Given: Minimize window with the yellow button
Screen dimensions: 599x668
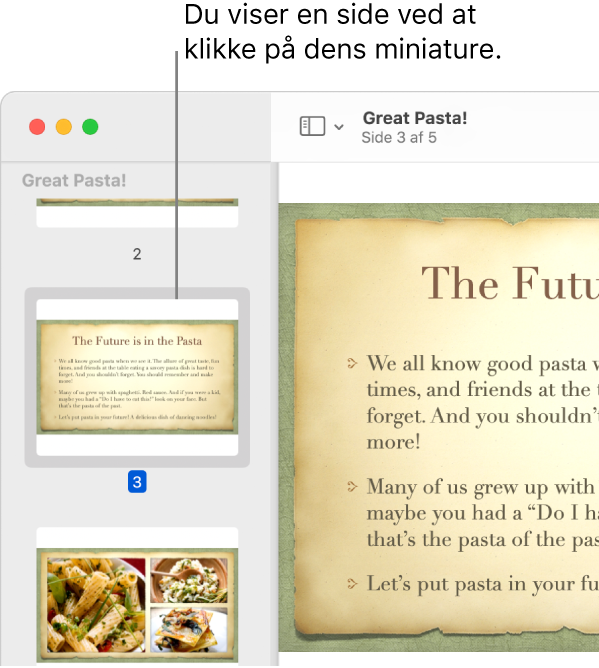Looking at the screenshot, I should [x=64, y=127].
